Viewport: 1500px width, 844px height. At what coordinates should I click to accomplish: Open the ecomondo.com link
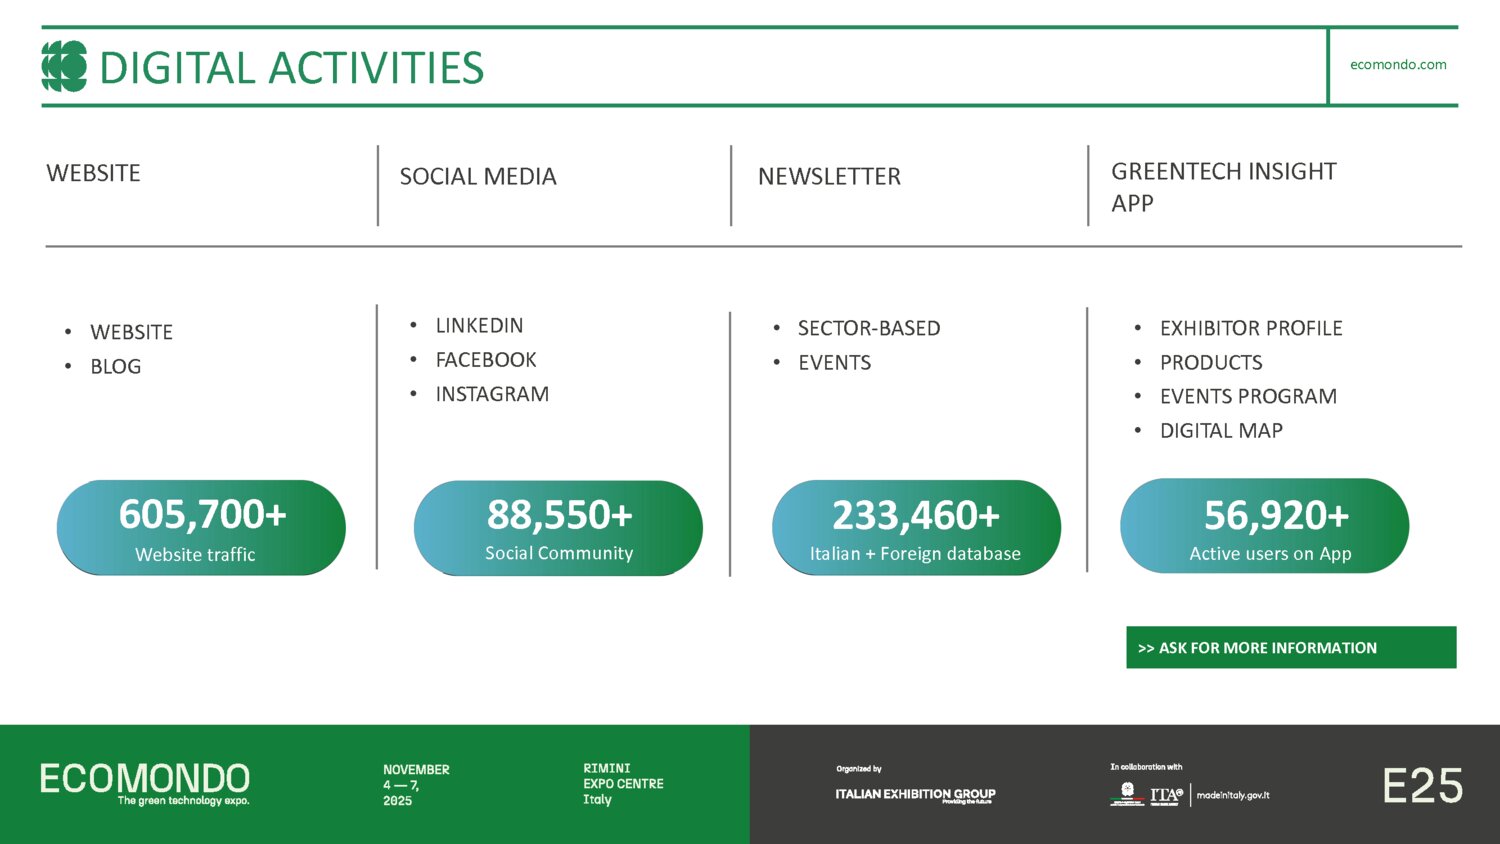[1398, 64]
